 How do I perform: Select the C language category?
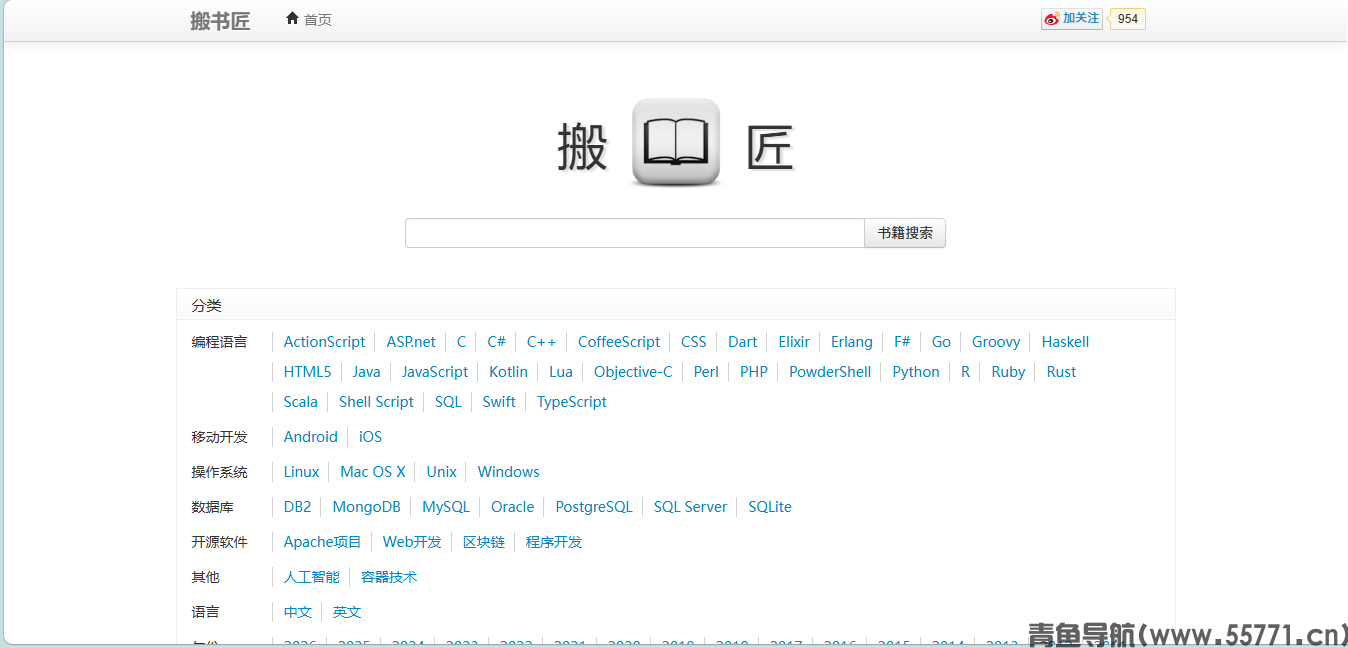click(461, 342)
